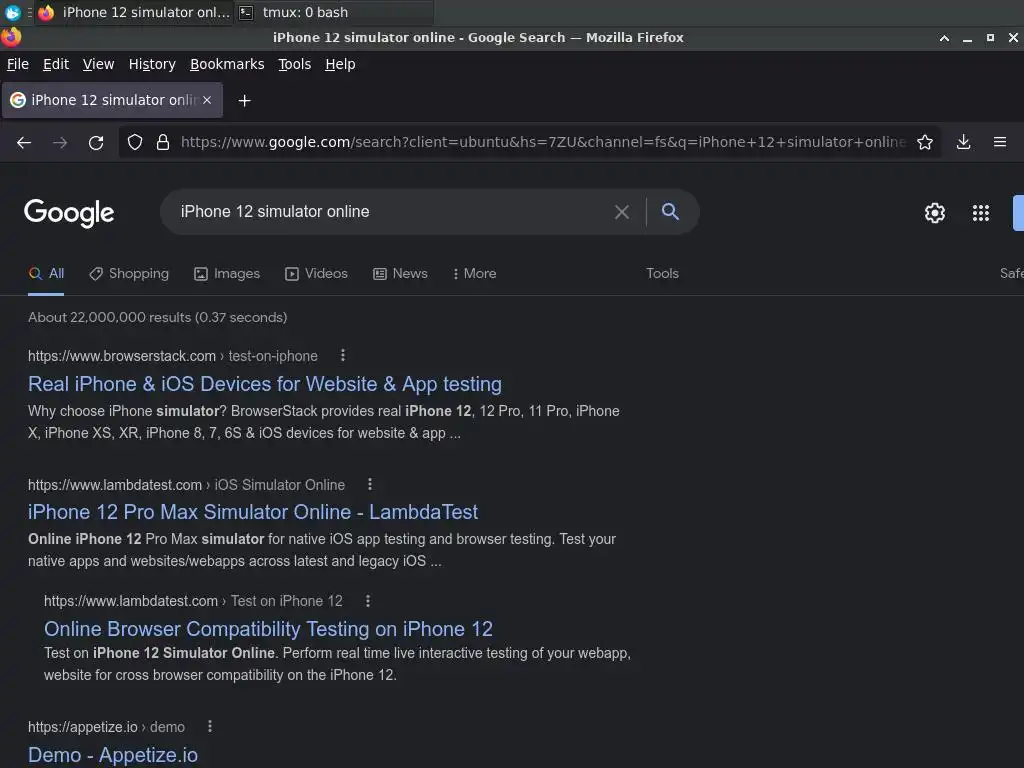View site security padlock info
The width and height of the screenshot is (1024, 768).
click(x=163, y=142)
